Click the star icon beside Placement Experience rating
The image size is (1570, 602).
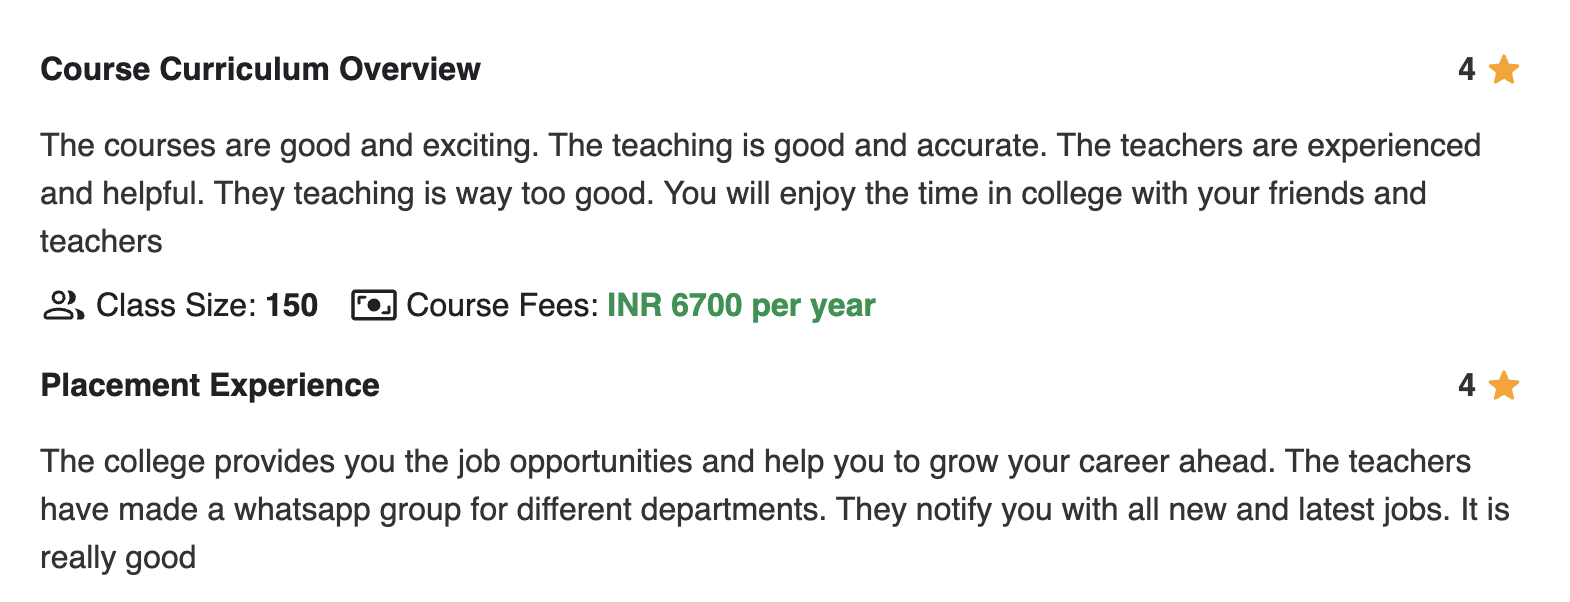1503,386
